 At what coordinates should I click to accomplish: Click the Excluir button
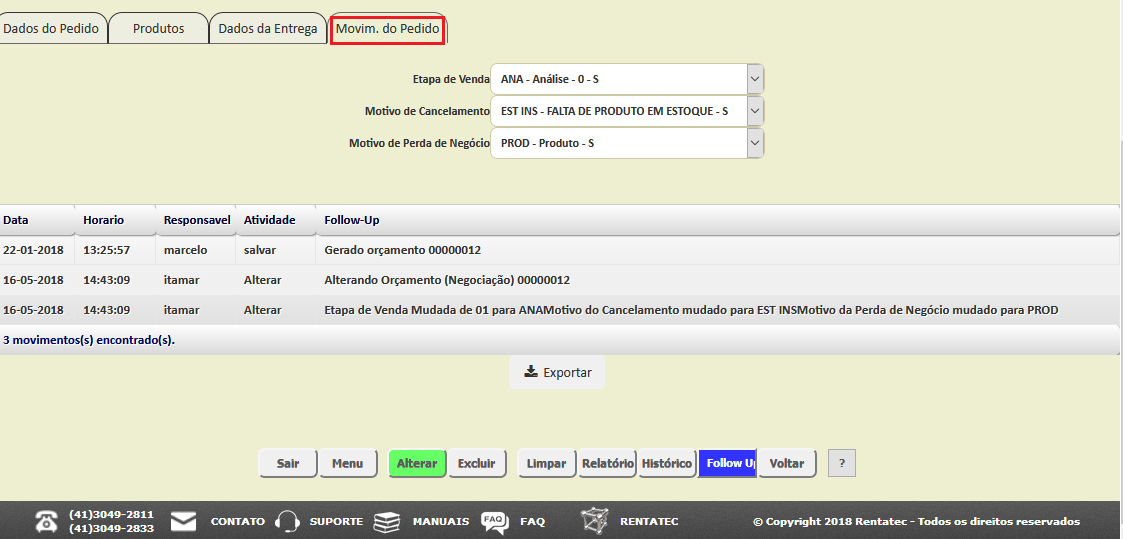coord(476,463)
